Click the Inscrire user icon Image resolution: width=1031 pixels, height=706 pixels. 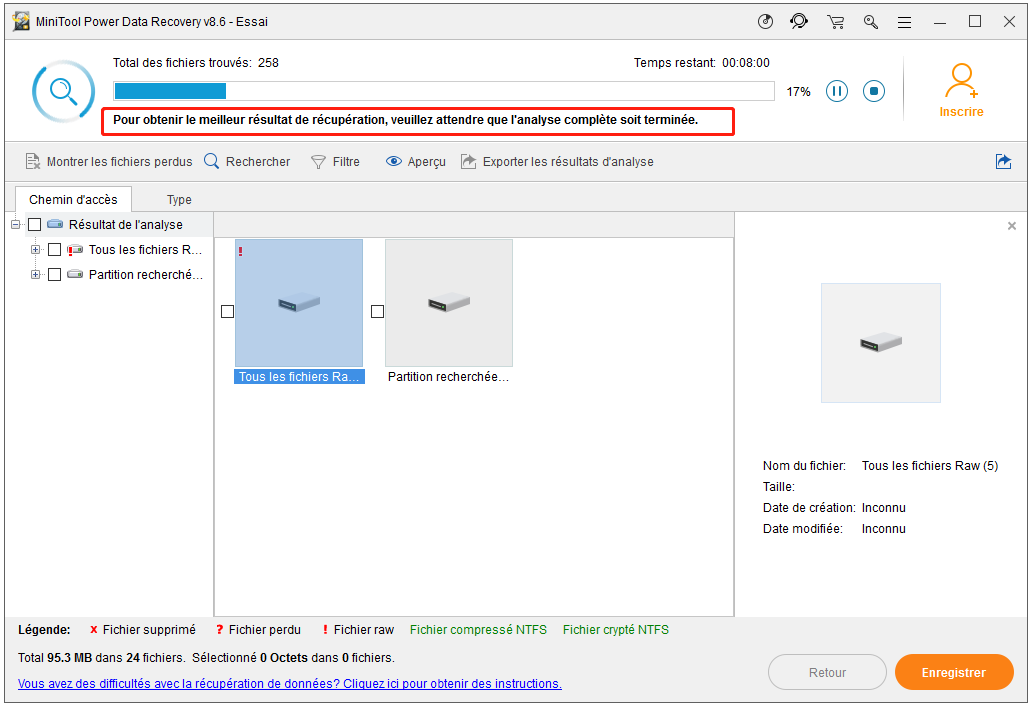(x=961, y=80)
